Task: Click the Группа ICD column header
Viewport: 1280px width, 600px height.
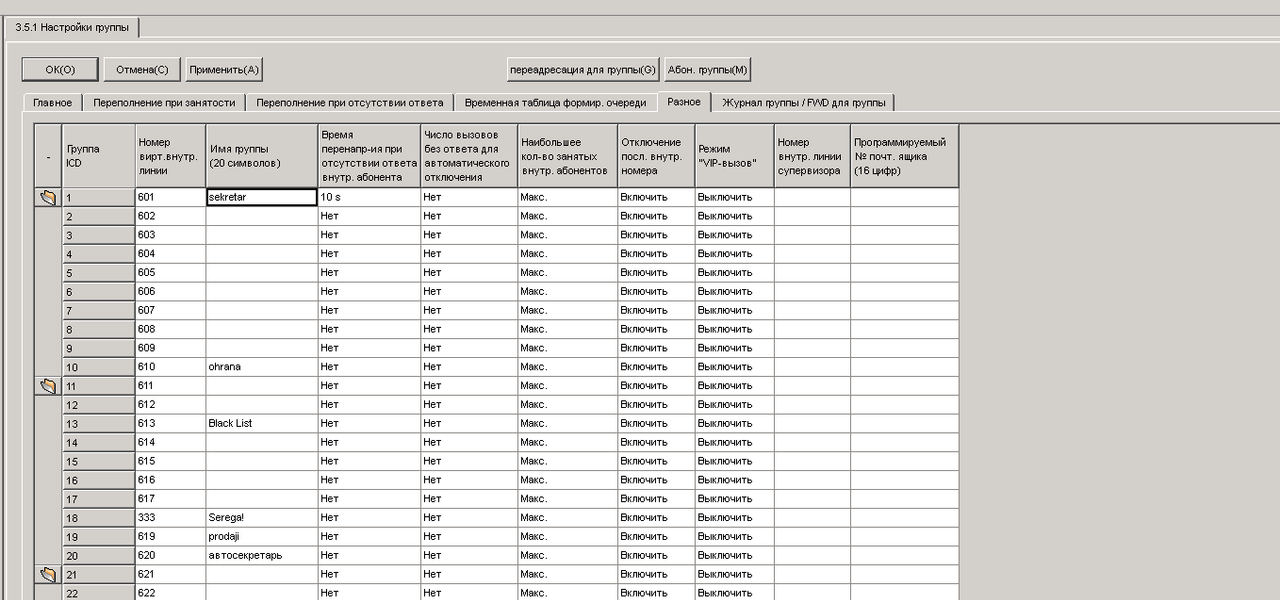Action: click(x=99, y=156)
